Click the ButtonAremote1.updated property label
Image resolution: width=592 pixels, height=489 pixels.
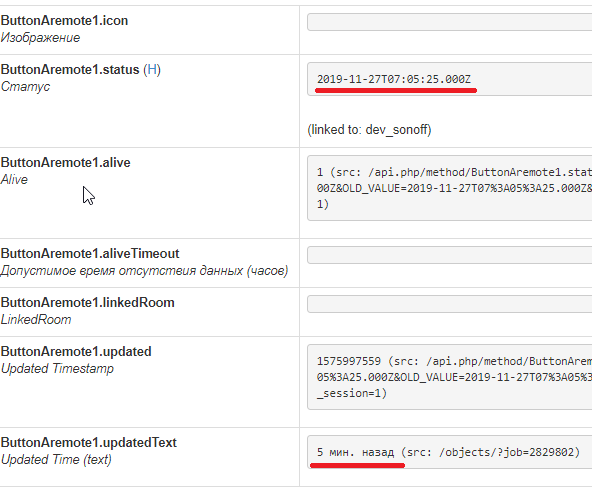76,352
